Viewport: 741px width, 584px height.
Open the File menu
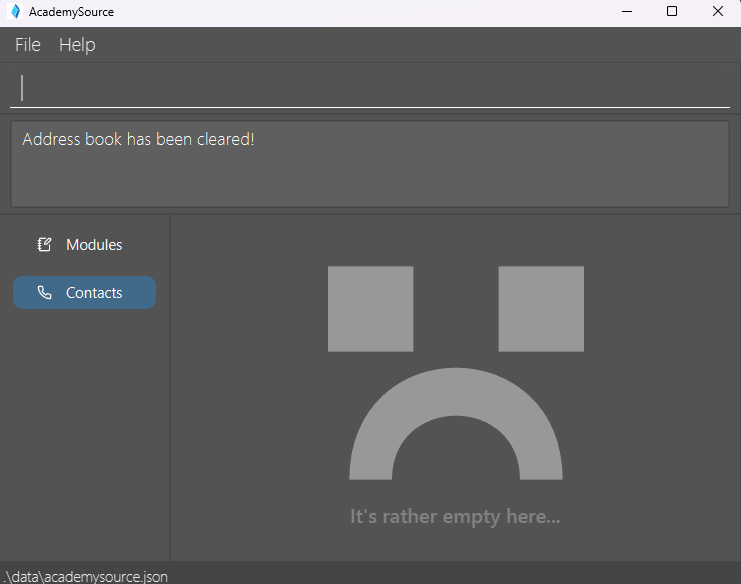pyautogui.click(x=27, y=45)
